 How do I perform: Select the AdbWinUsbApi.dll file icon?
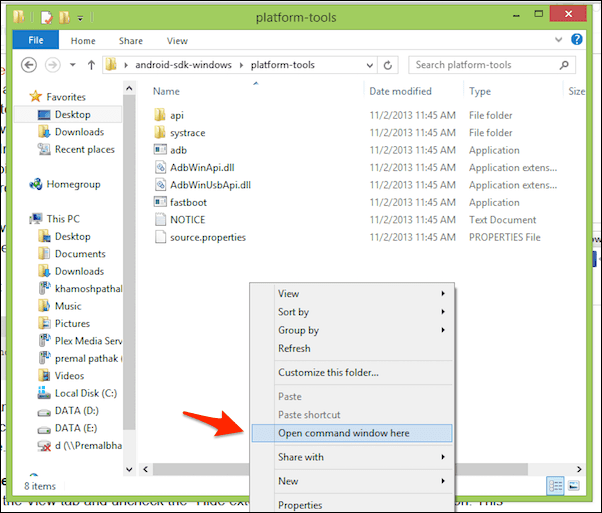click(160, 184)
